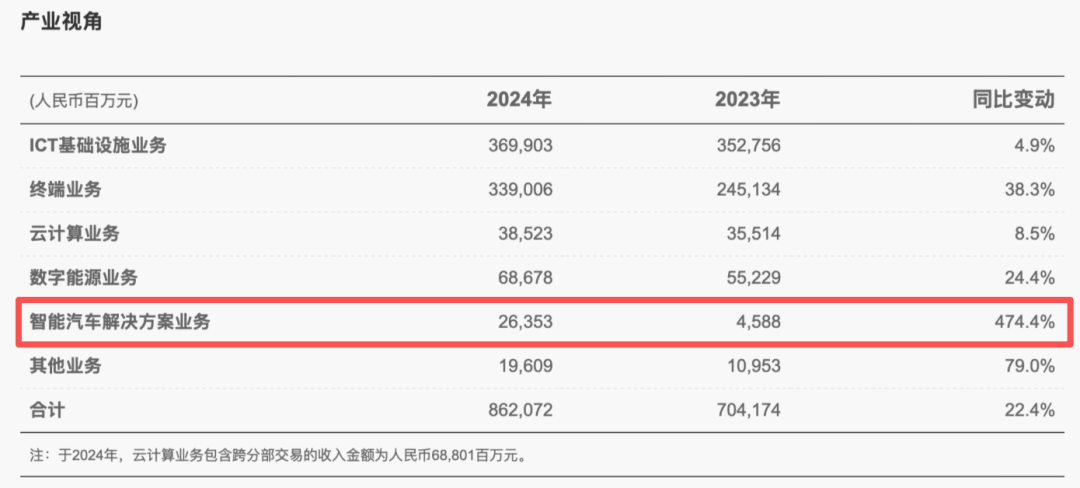Click the 产业视角 section heading
This screenshot has width=1080, height=488.
click(x=61, y=22)
